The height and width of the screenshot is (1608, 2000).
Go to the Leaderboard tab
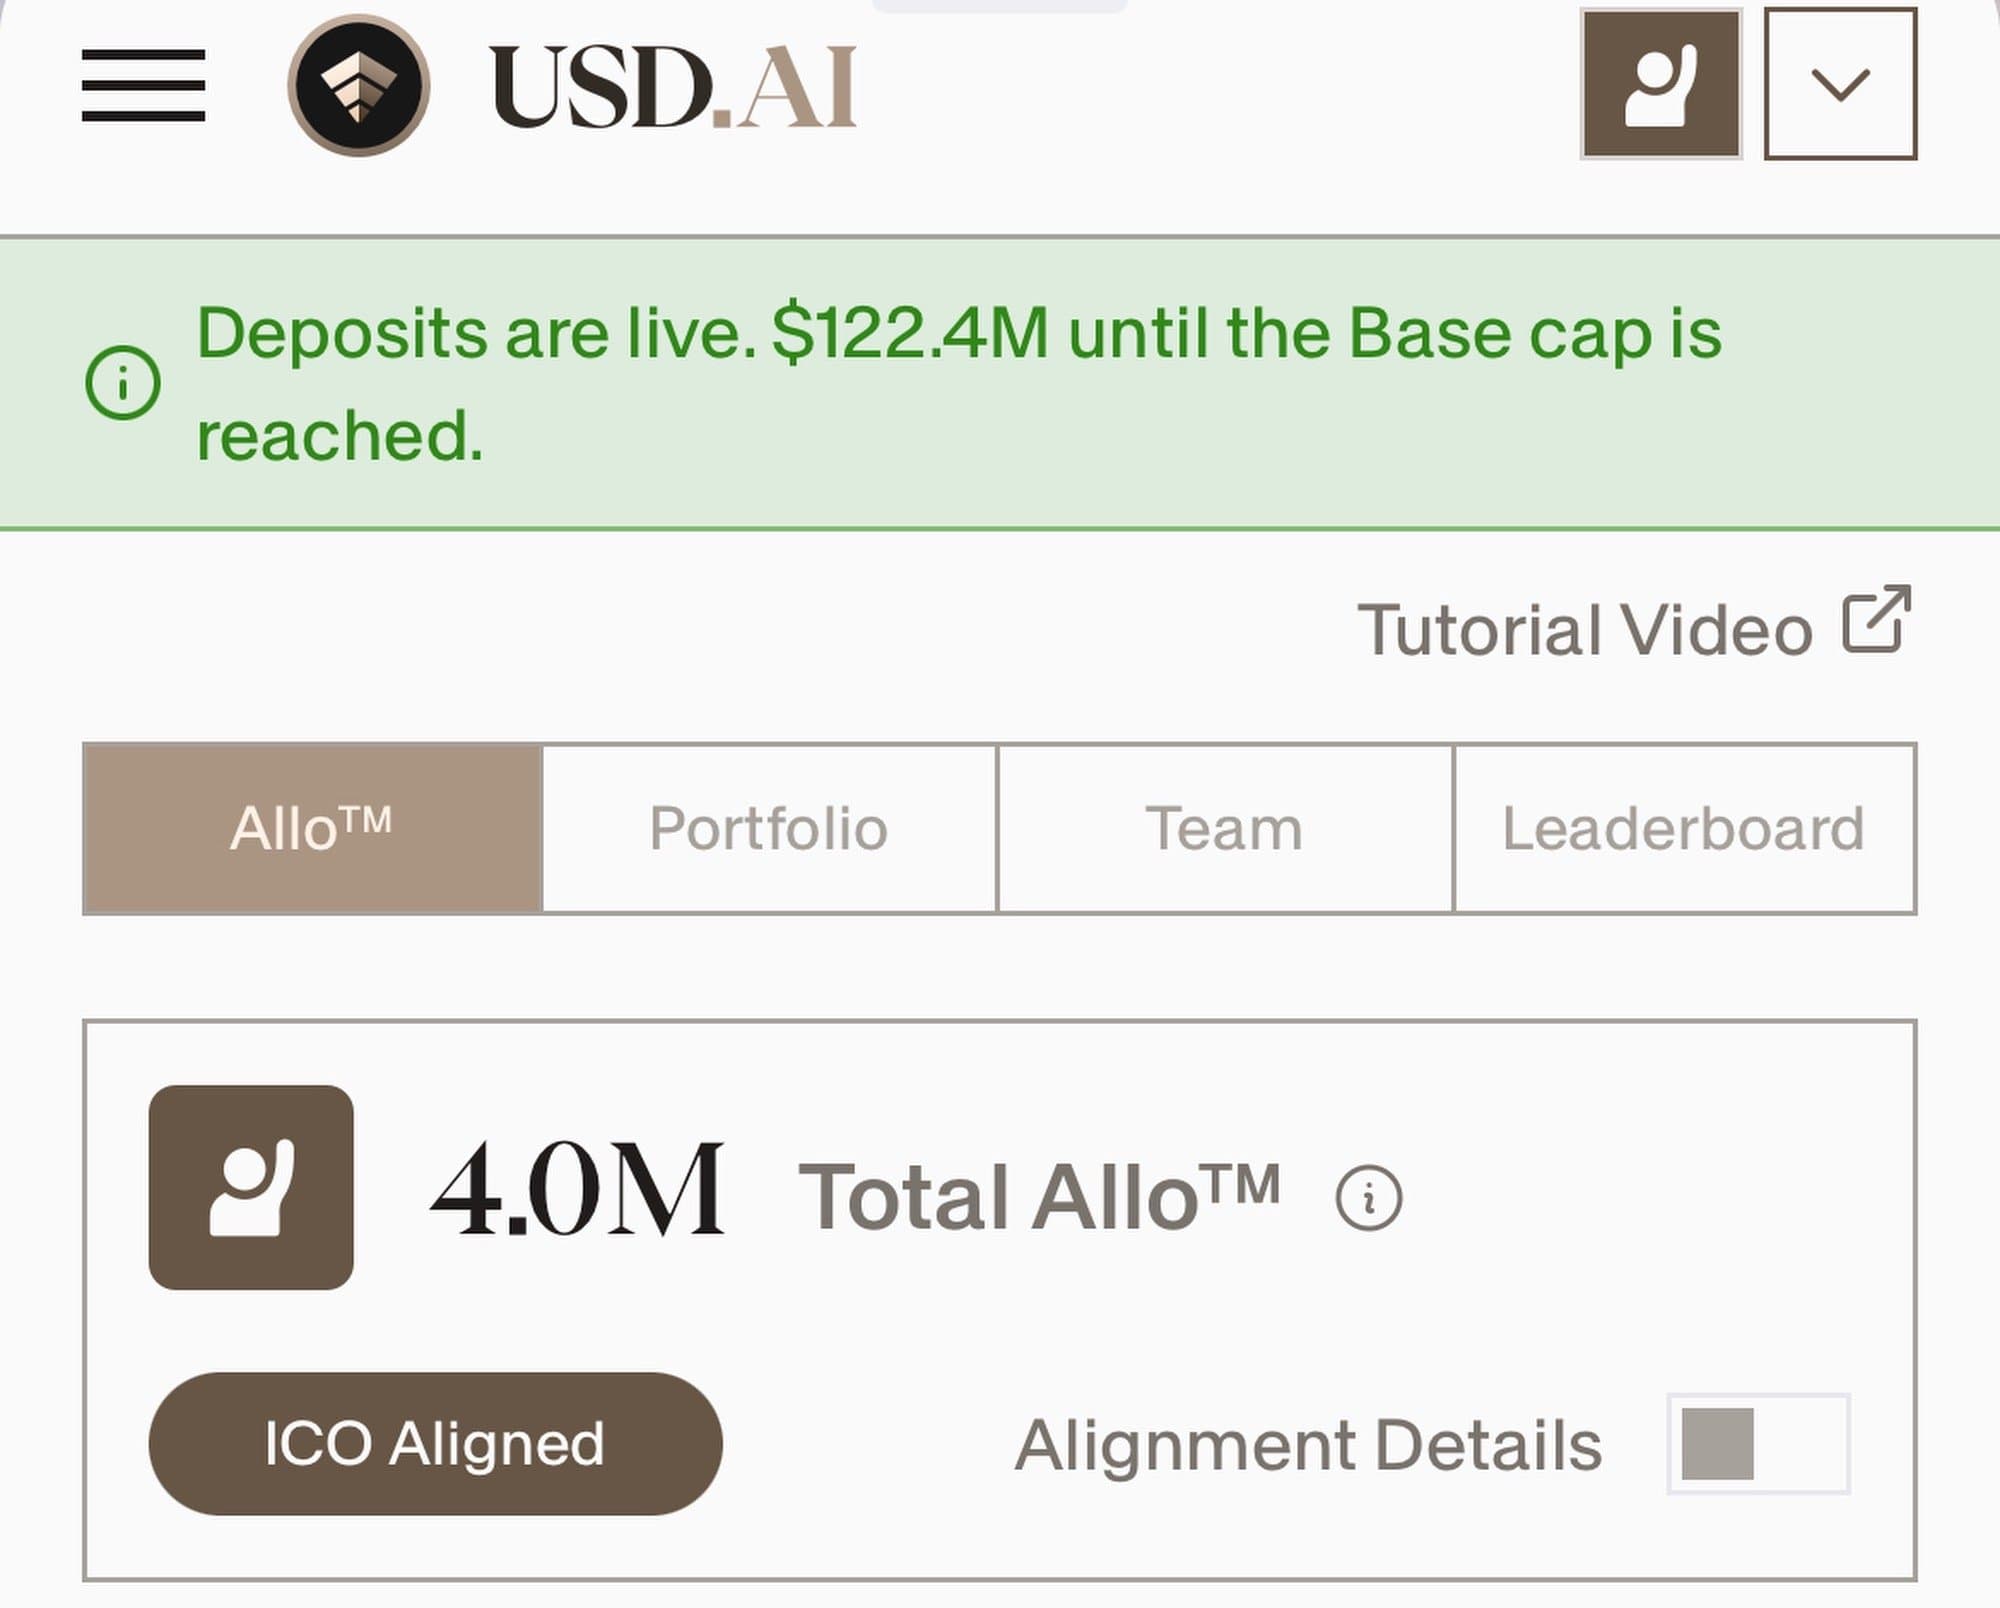[1684, 829]
